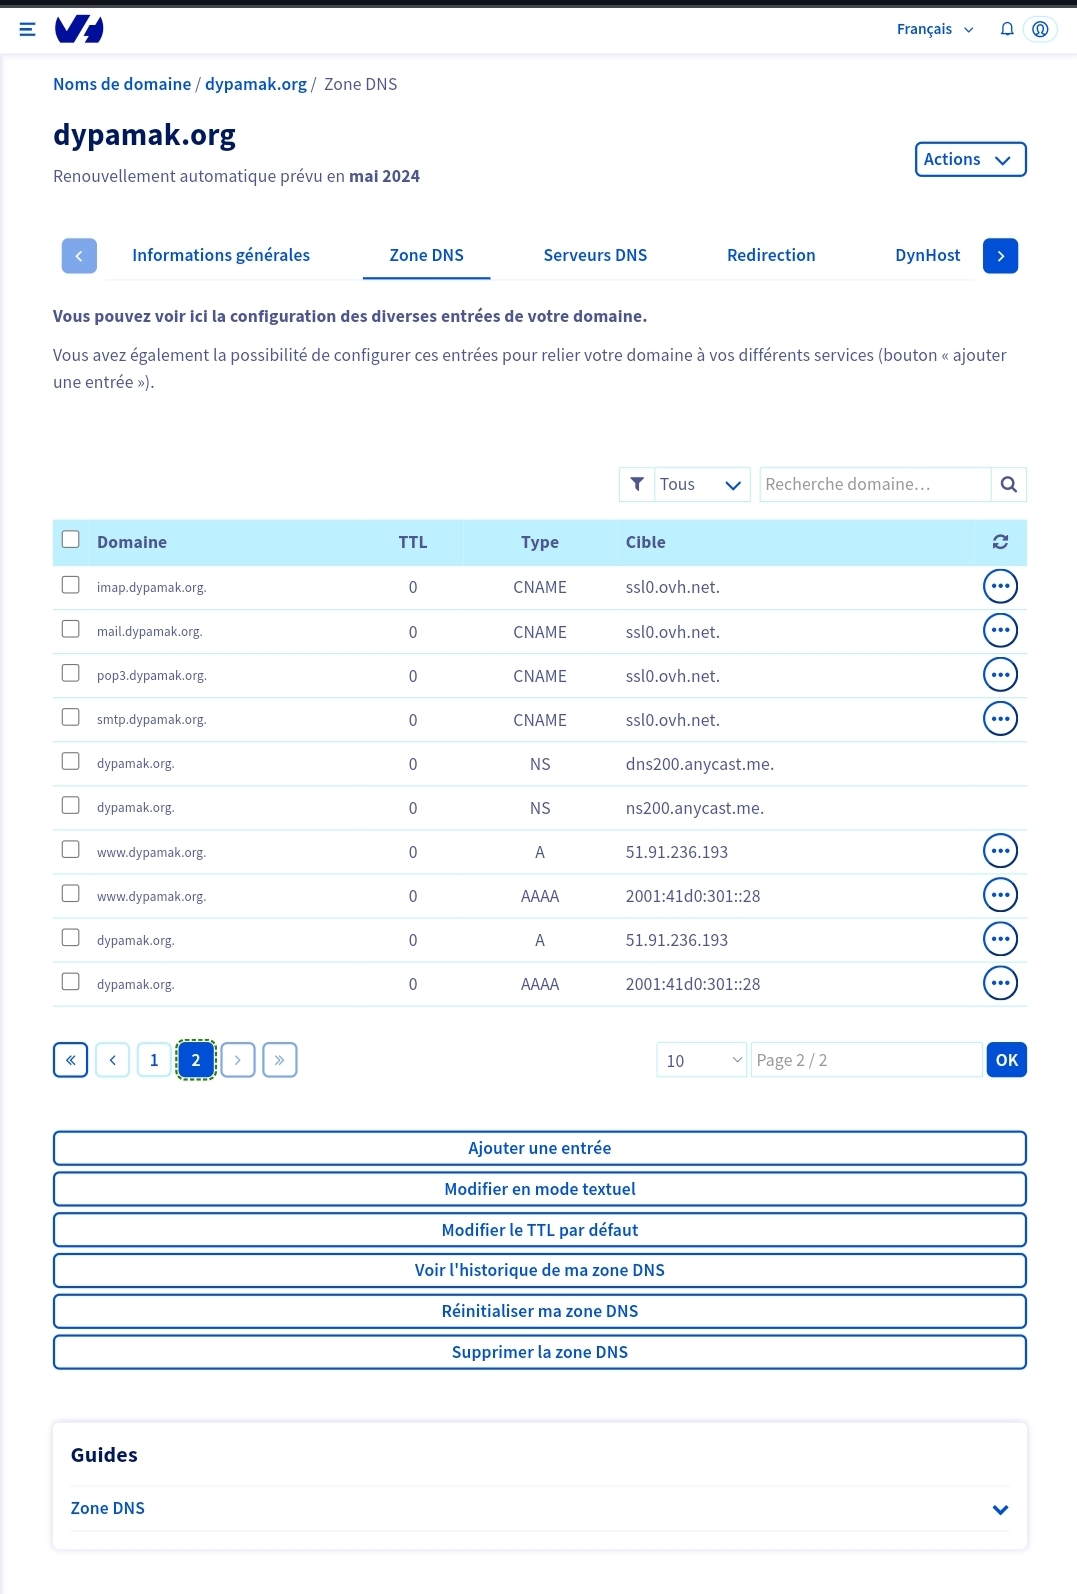This screenshot has height=1594, width=1077.
Task: Check the imap.dypamak.org row checkbox
Action: pyautogui.click(x=71, y=585)
